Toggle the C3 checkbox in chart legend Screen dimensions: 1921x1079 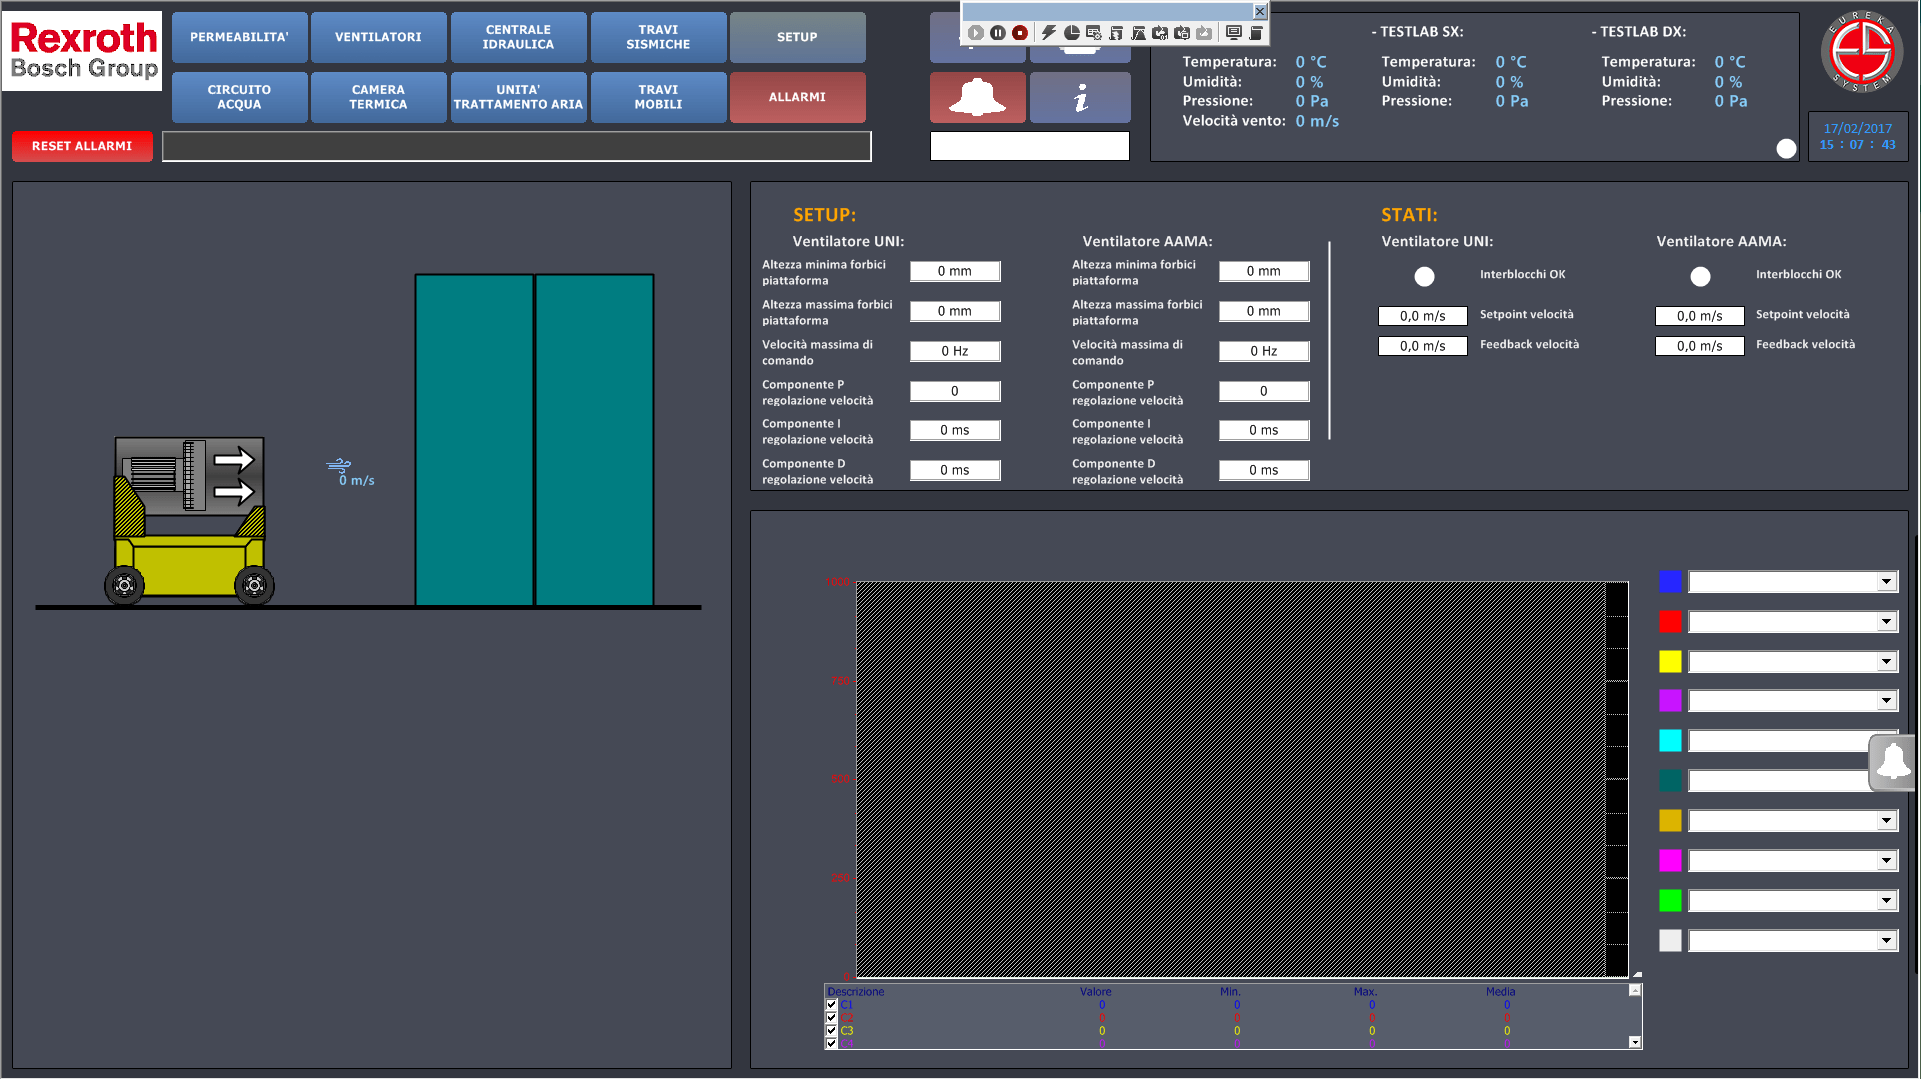(831, 1031)
